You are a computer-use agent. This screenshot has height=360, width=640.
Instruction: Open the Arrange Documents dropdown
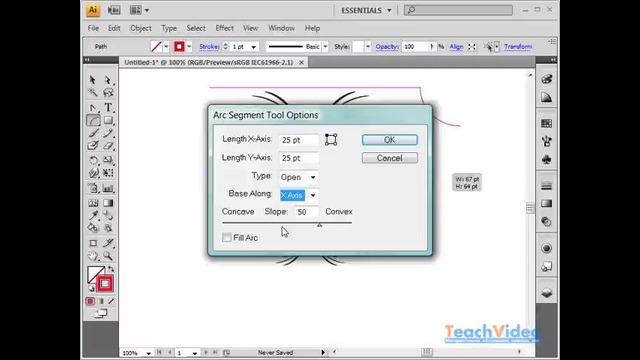tap(139, 10)
